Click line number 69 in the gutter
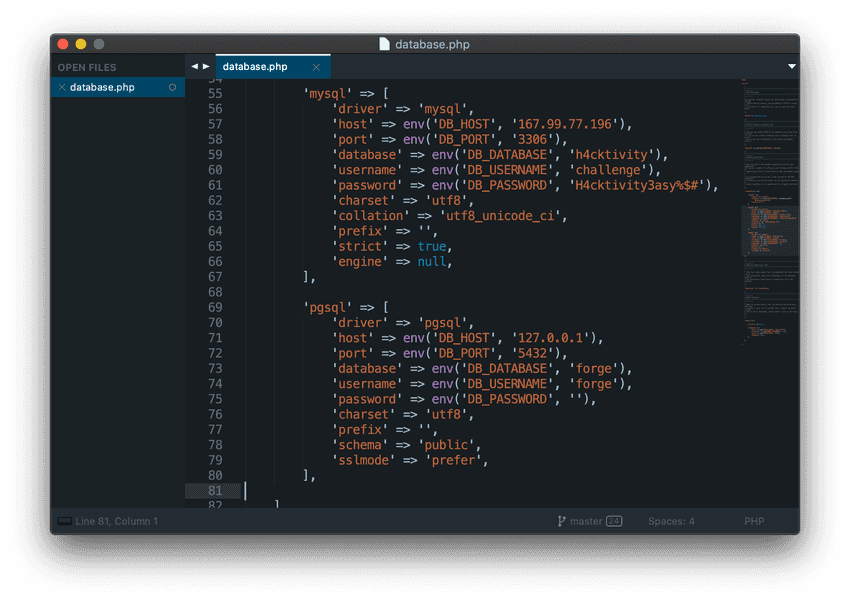Viewport: 850px width, 601px height. (215, 307)
